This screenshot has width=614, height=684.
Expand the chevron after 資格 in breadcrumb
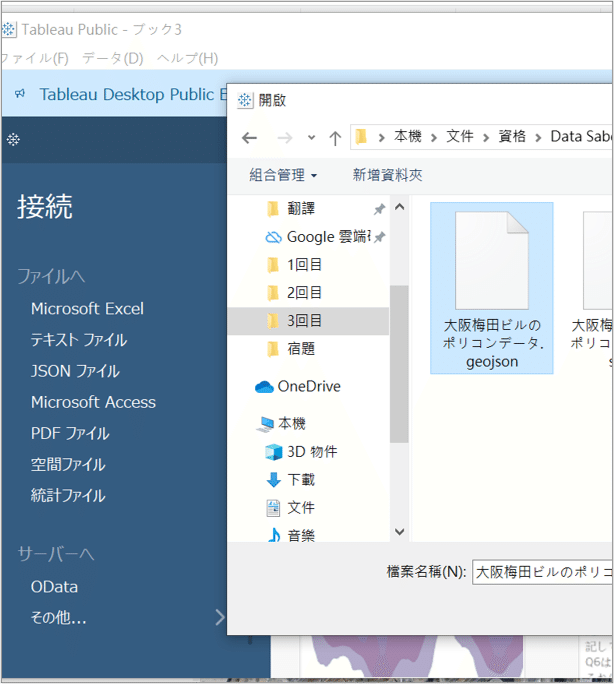tap(538, 138)
